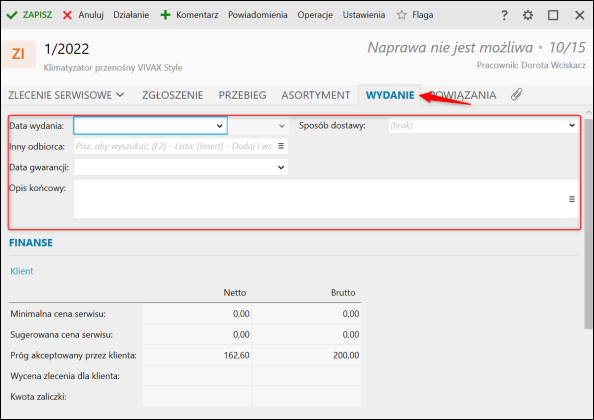Click the Klient link under FINANSE
The width and height of the screenshot is (594, 420).
pos(22,271)
